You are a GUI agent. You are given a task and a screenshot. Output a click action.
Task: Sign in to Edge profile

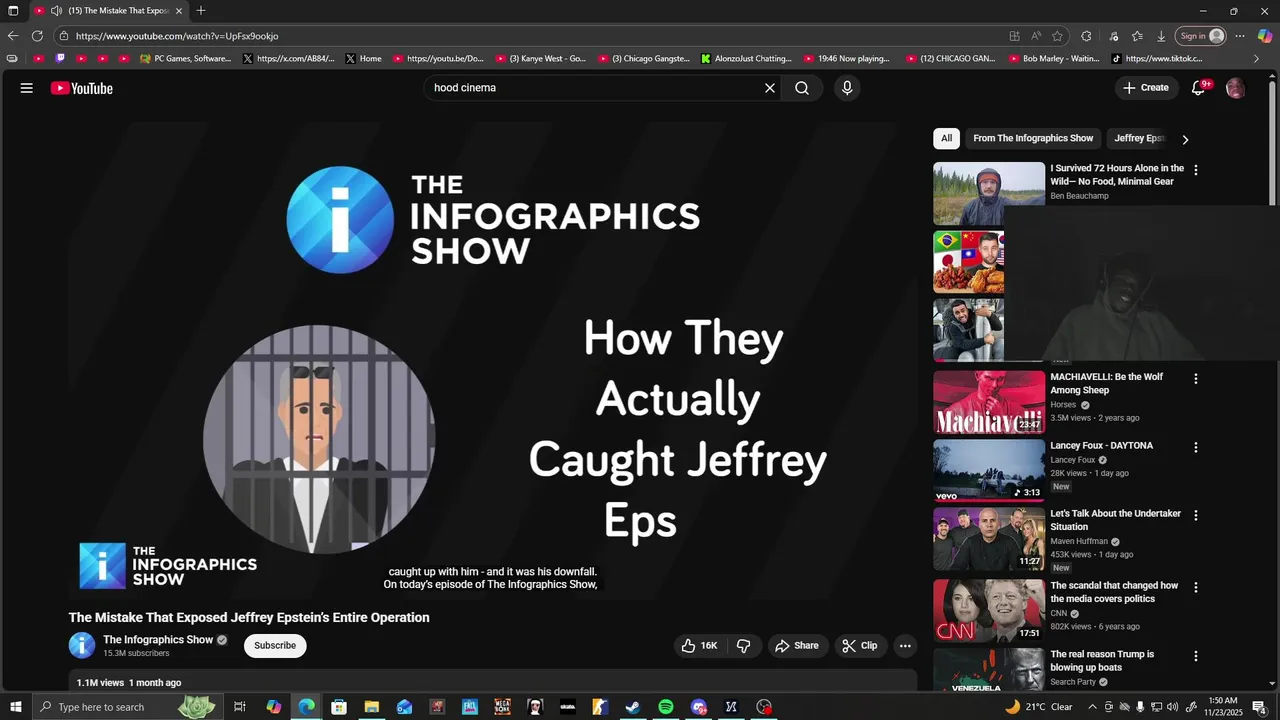point(1201,36)
